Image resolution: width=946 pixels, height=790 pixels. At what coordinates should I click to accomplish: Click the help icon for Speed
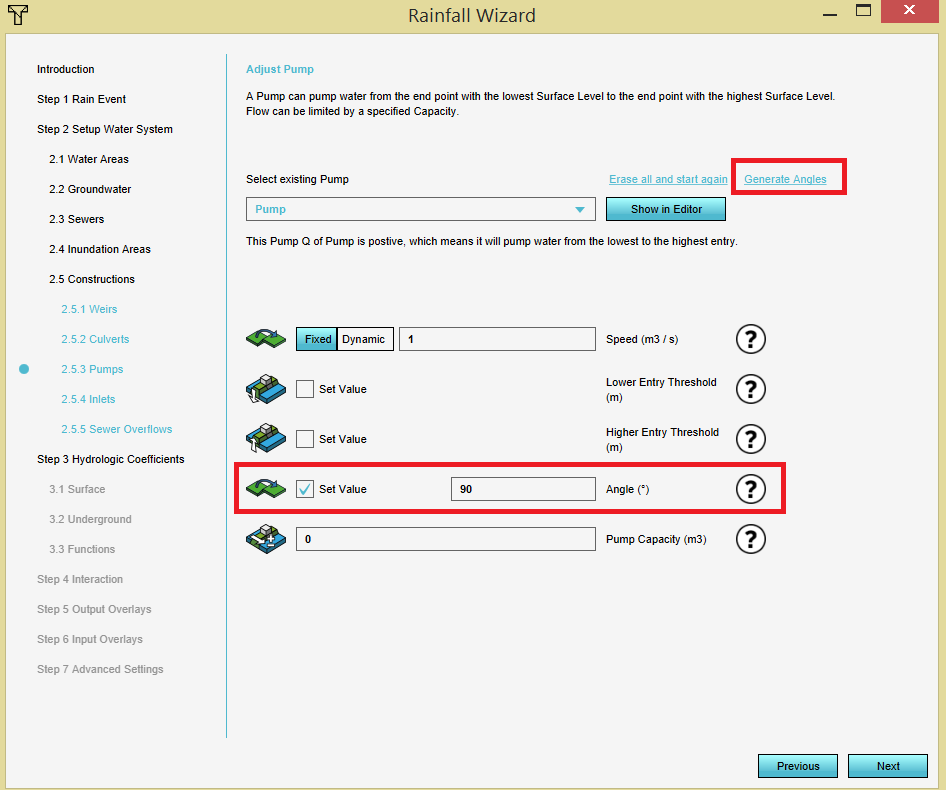click(x=750, y=339)
